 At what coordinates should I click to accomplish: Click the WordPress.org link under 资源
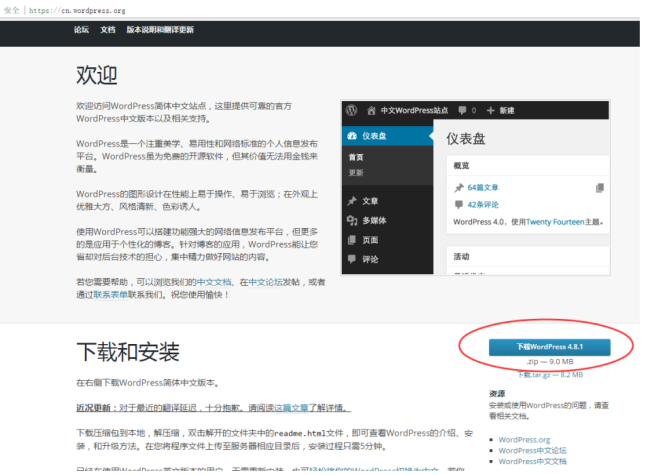point(524,439)
